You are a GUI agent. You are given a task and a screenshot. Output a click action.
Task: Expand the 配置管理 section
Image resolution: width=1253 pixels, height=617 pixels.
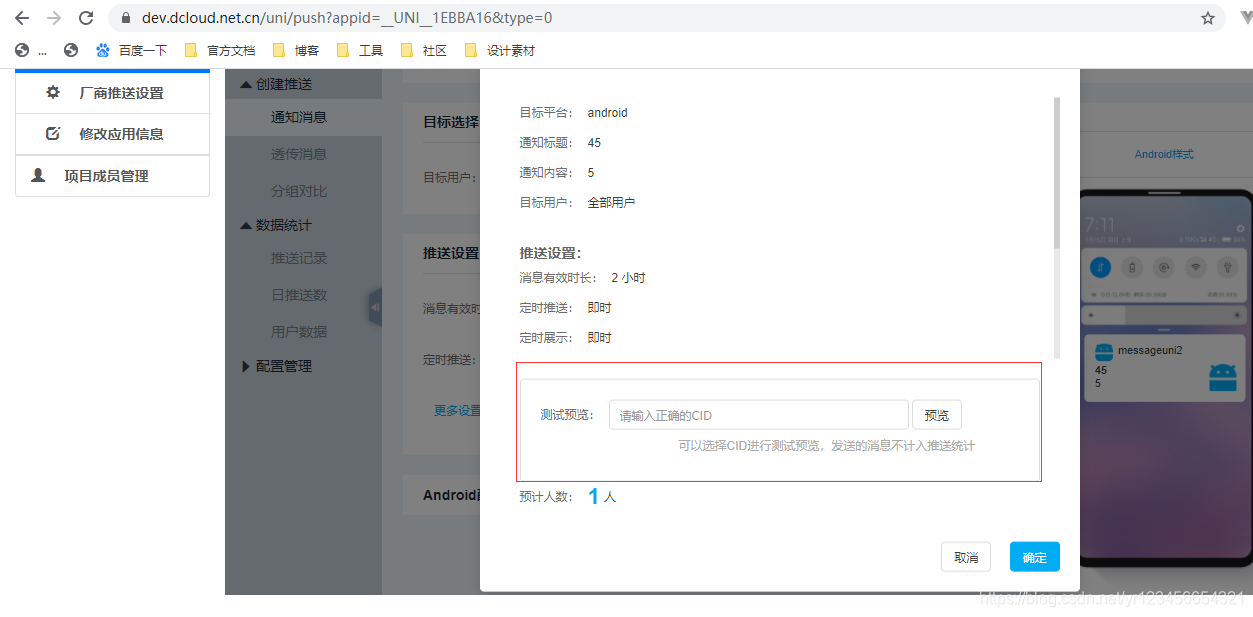point(277,366)
